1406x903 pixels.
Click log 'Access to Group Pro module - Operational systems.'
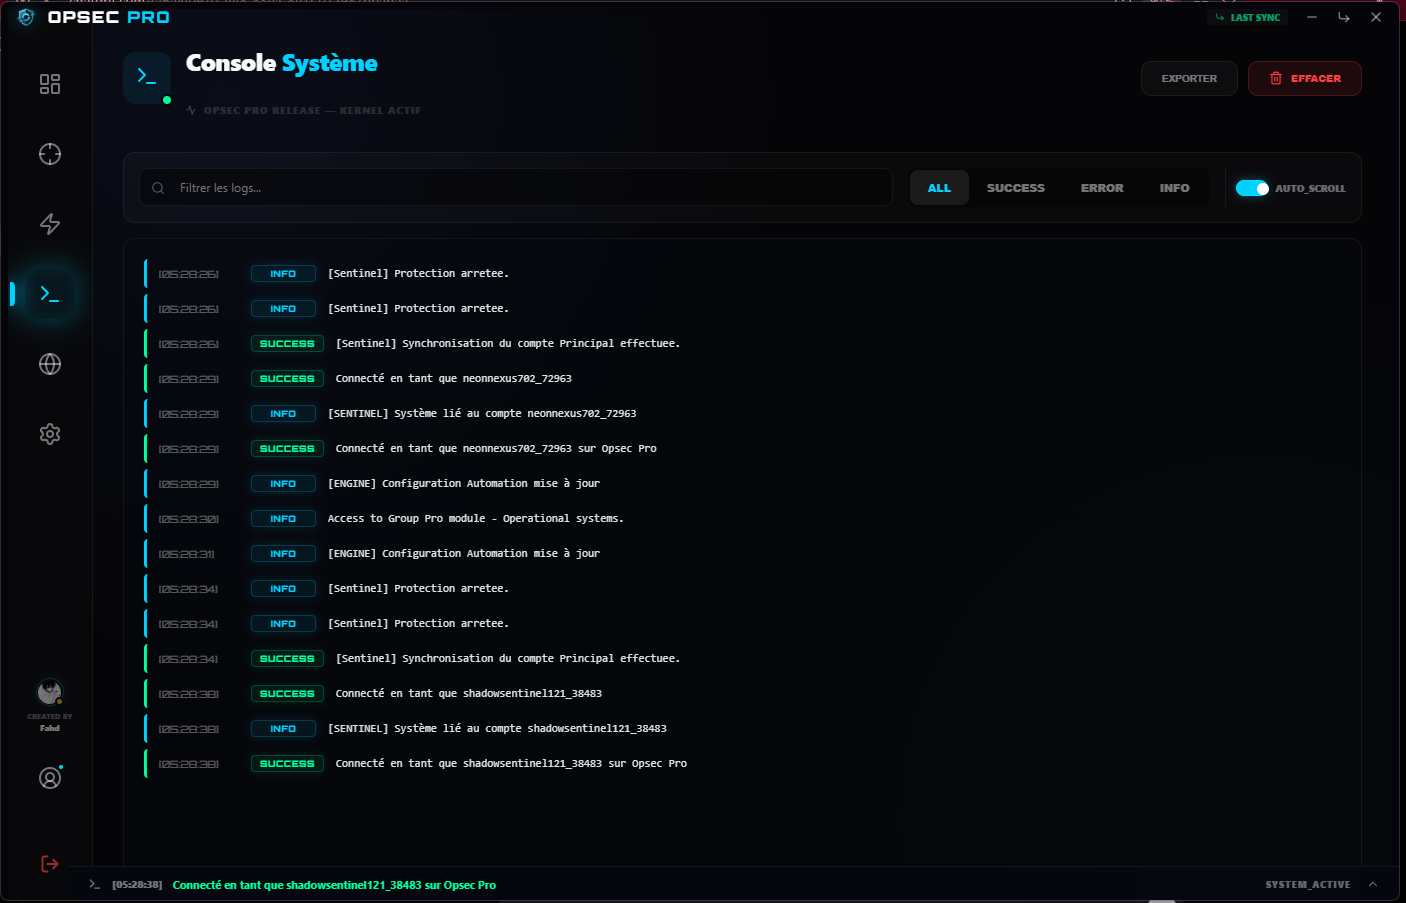(476, 518)
